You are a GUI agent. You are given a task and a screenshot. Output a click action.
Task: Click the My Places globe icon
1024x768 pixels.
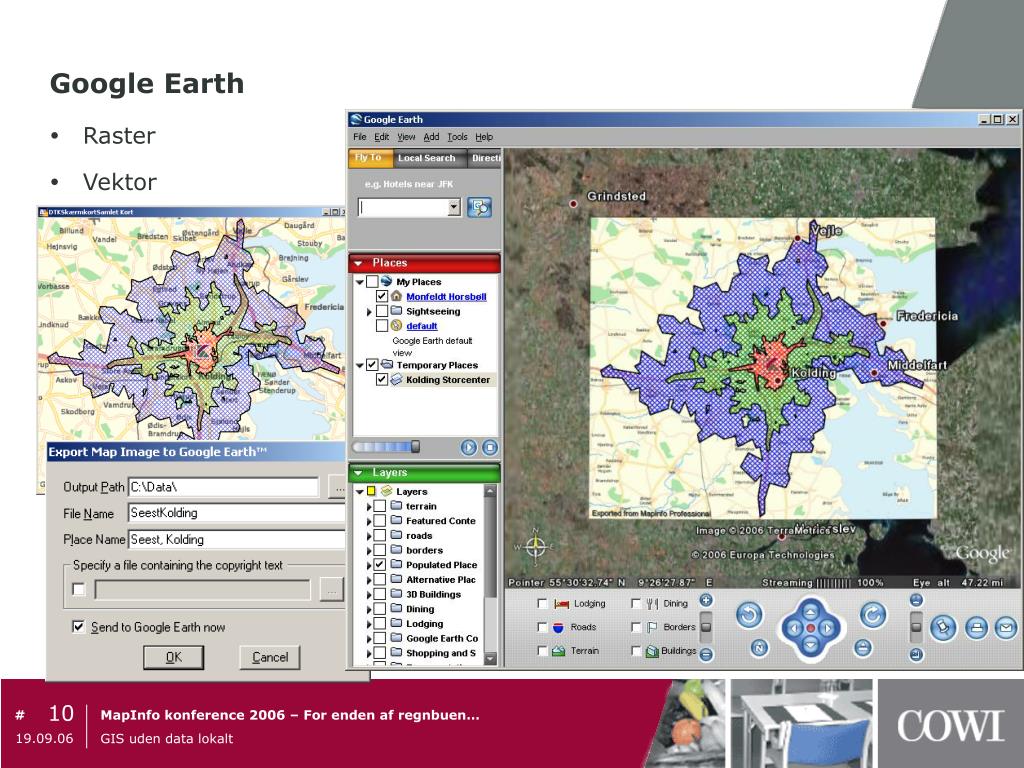pos(387,281)
